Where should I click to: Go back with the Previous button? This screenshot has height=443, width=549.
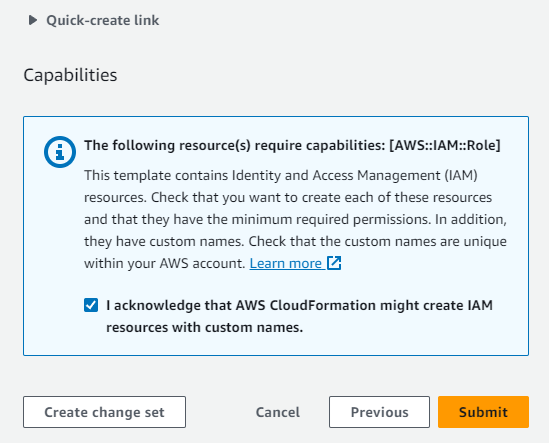click(379, 412)
